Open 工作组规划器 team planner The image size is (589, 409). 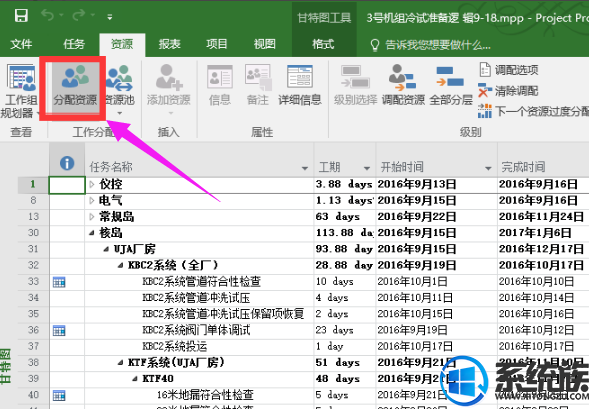21,91
